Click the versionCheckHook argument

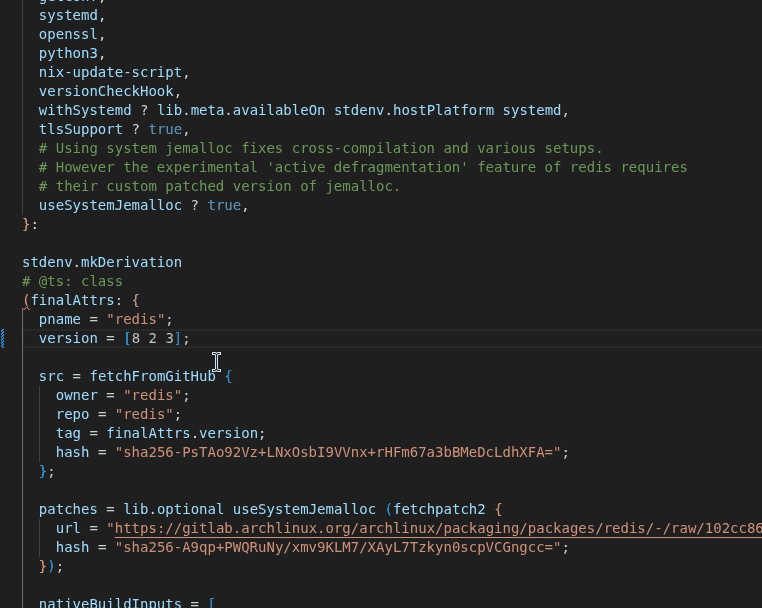(106, 91)
